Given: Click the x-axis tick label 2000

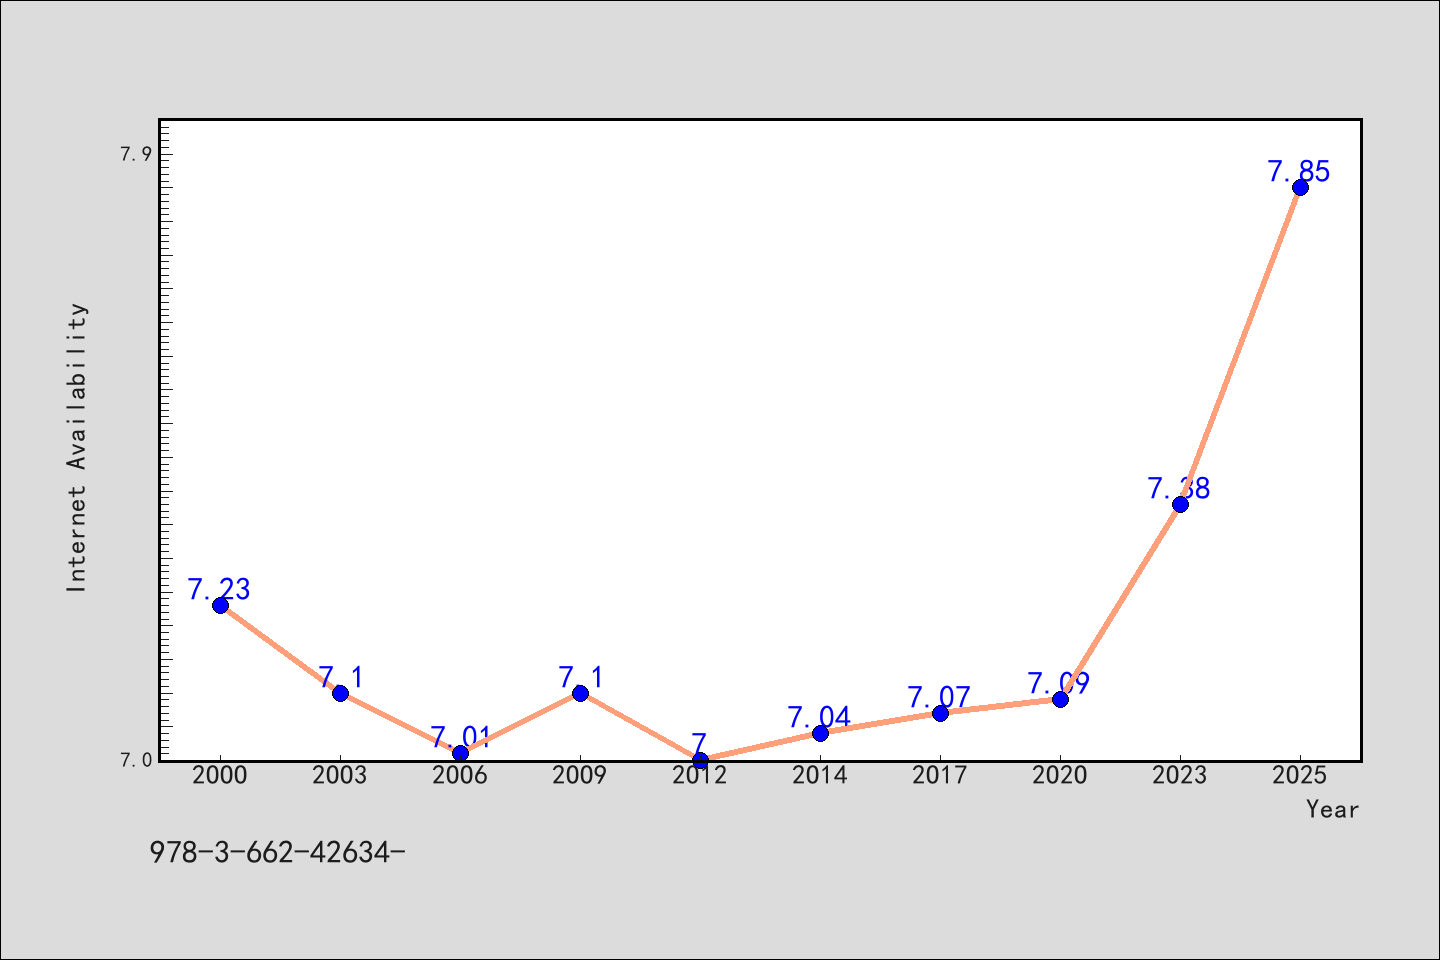Looking at the screenshot, I should 220,775.
